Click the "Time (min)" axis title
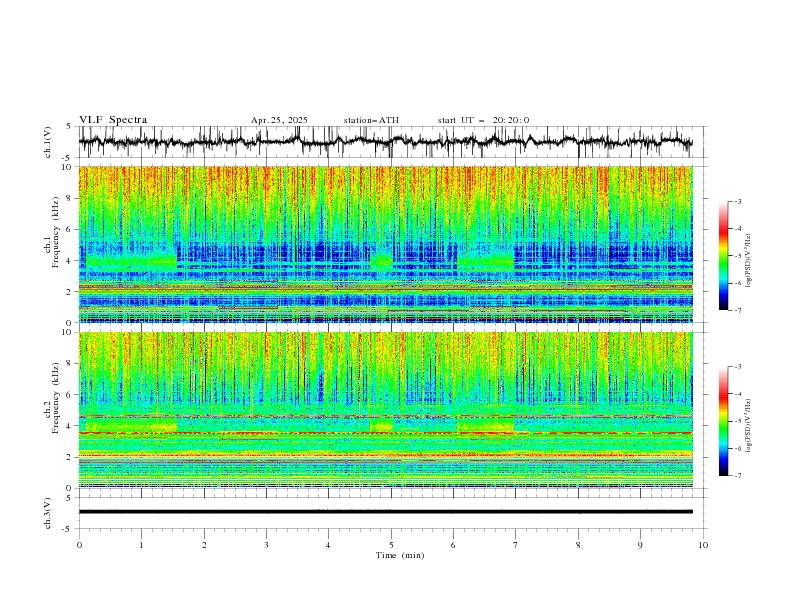The height and width of the screenshot is (612, 792). (400, 555)
